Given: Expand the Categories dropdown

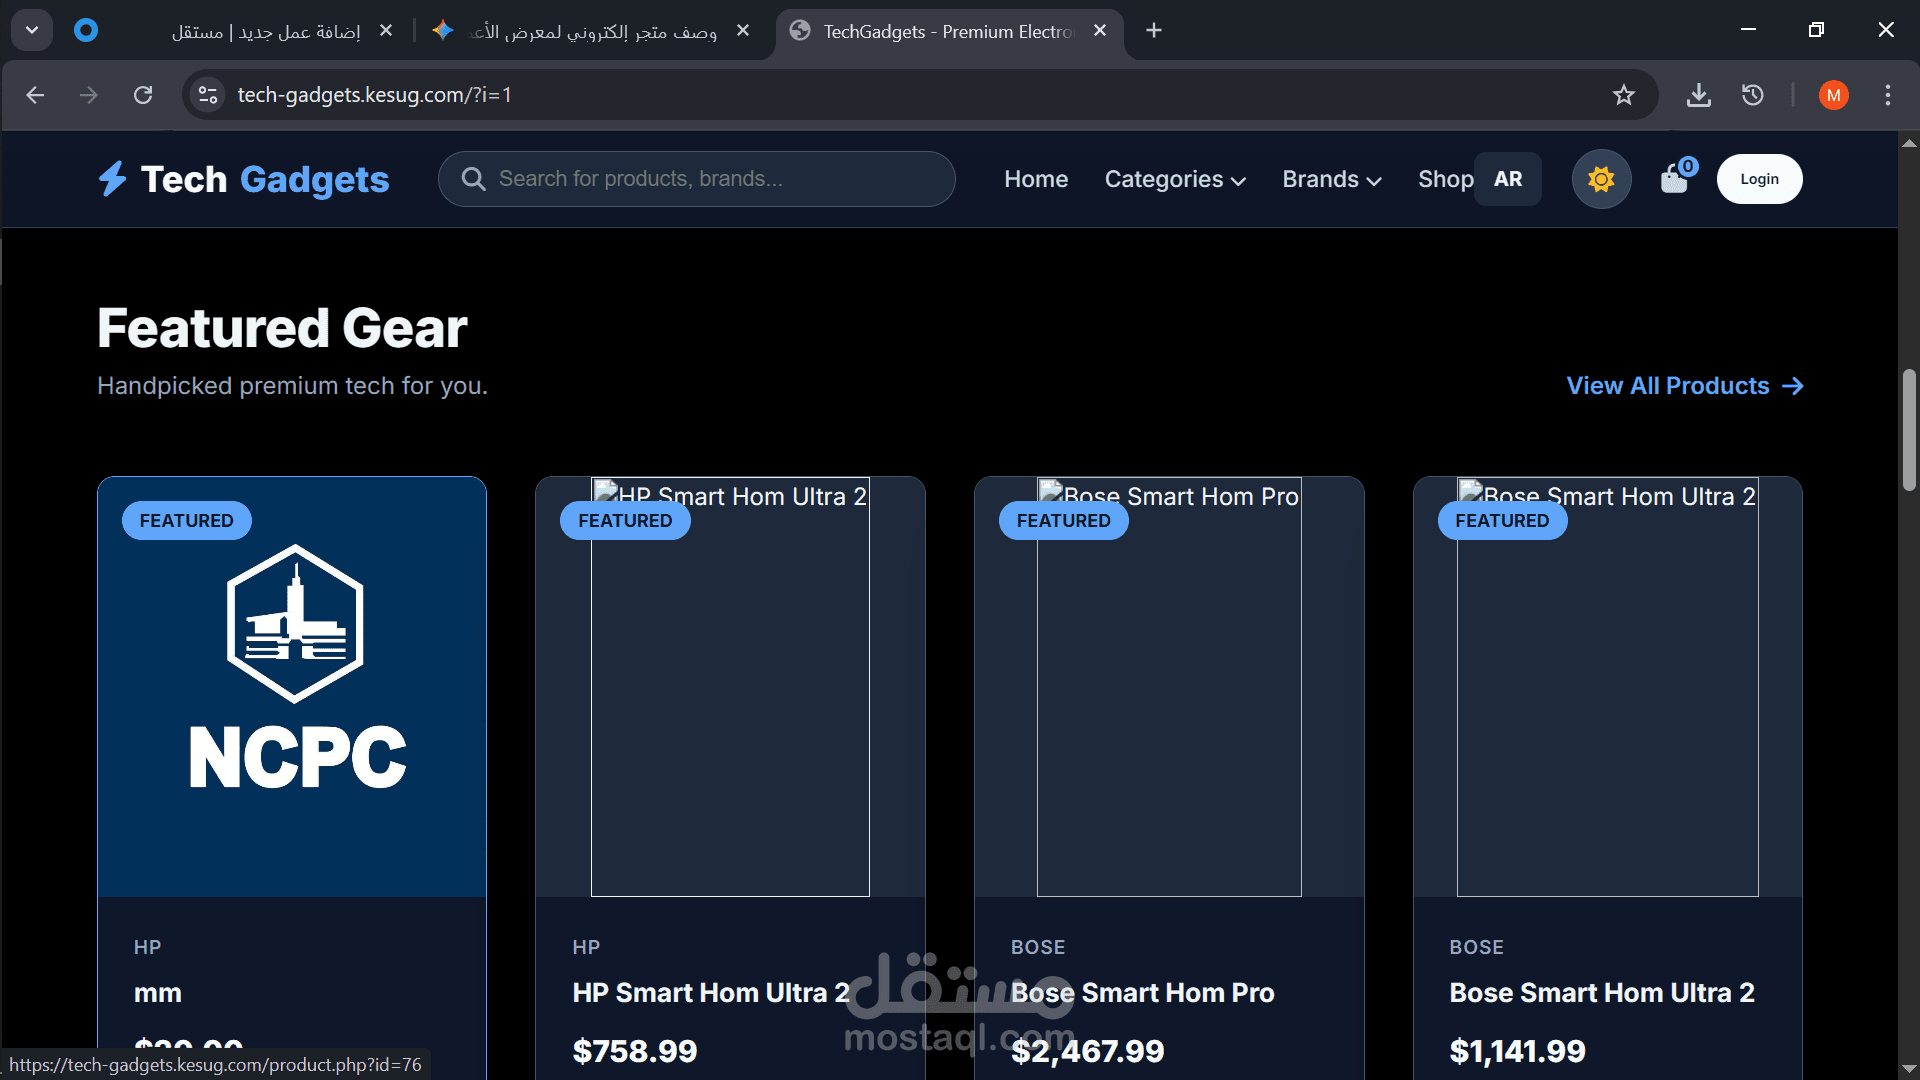Looking at the screenshot, I should click(x=1175, y=179).
